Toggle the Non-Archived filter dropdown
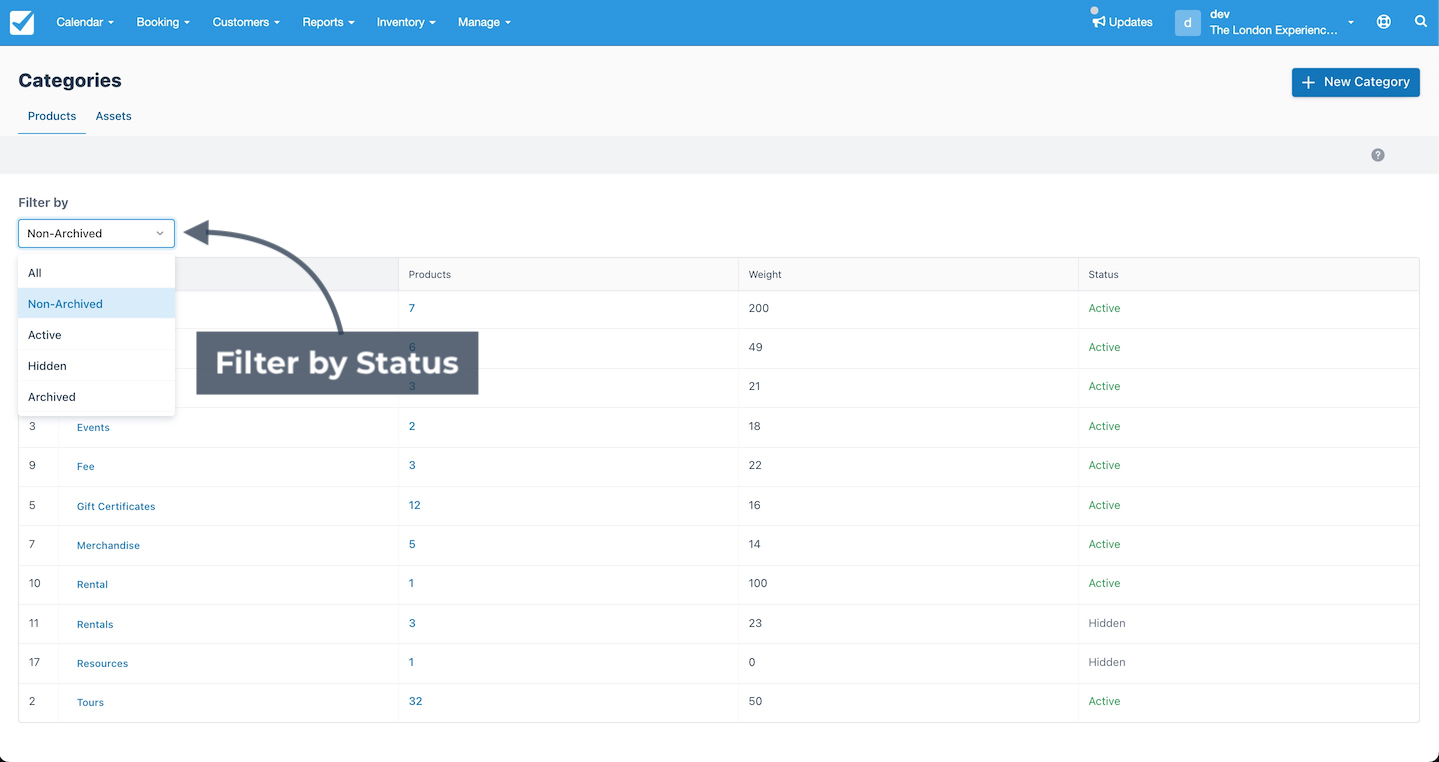Screen dimensions: 1439x762 tap(96, 233)
